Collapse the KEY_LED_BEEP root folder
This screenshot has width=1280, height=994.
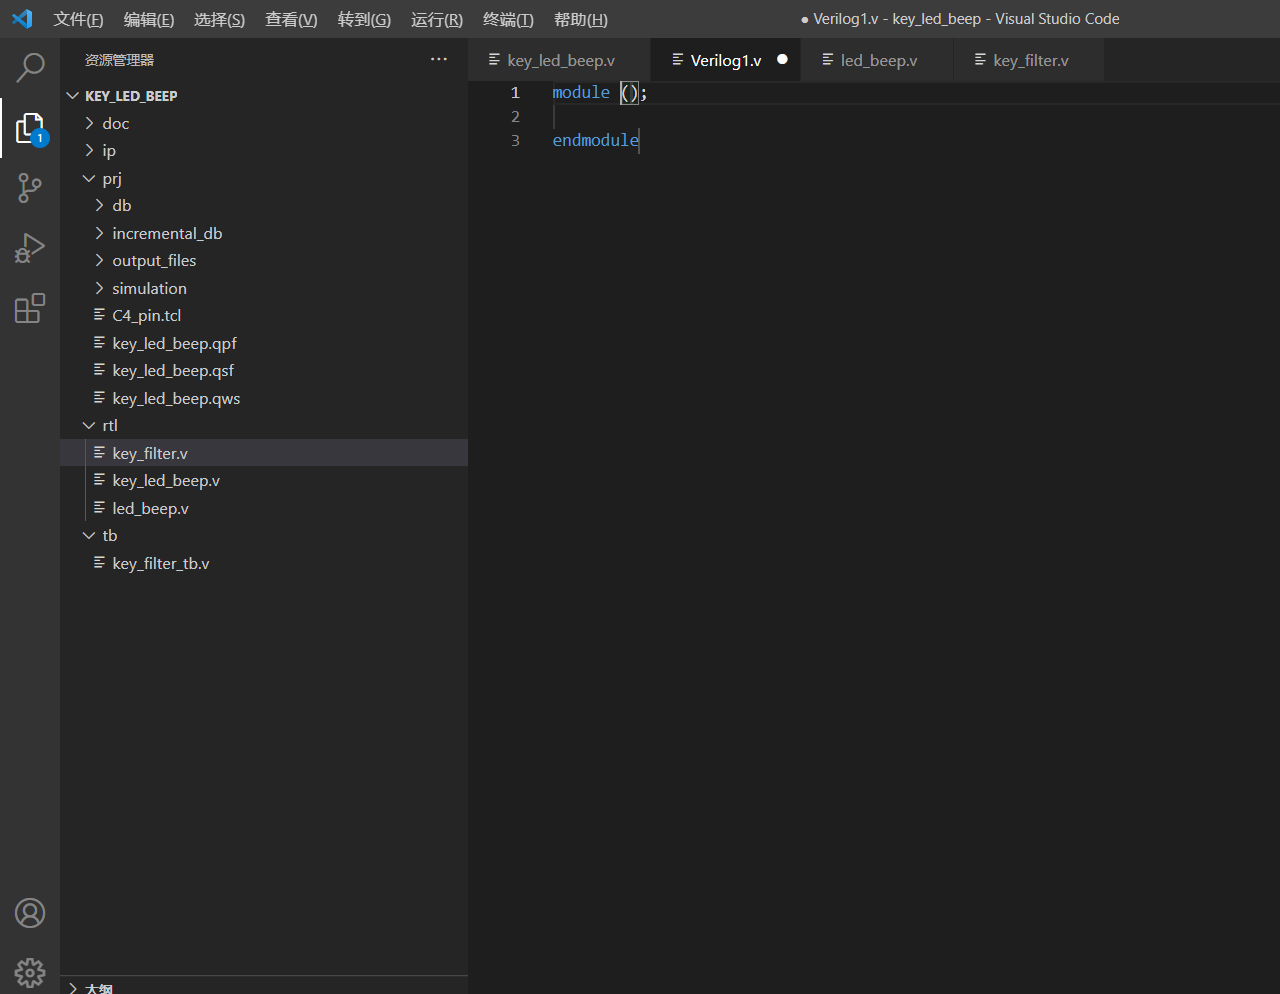coord(72,96)
